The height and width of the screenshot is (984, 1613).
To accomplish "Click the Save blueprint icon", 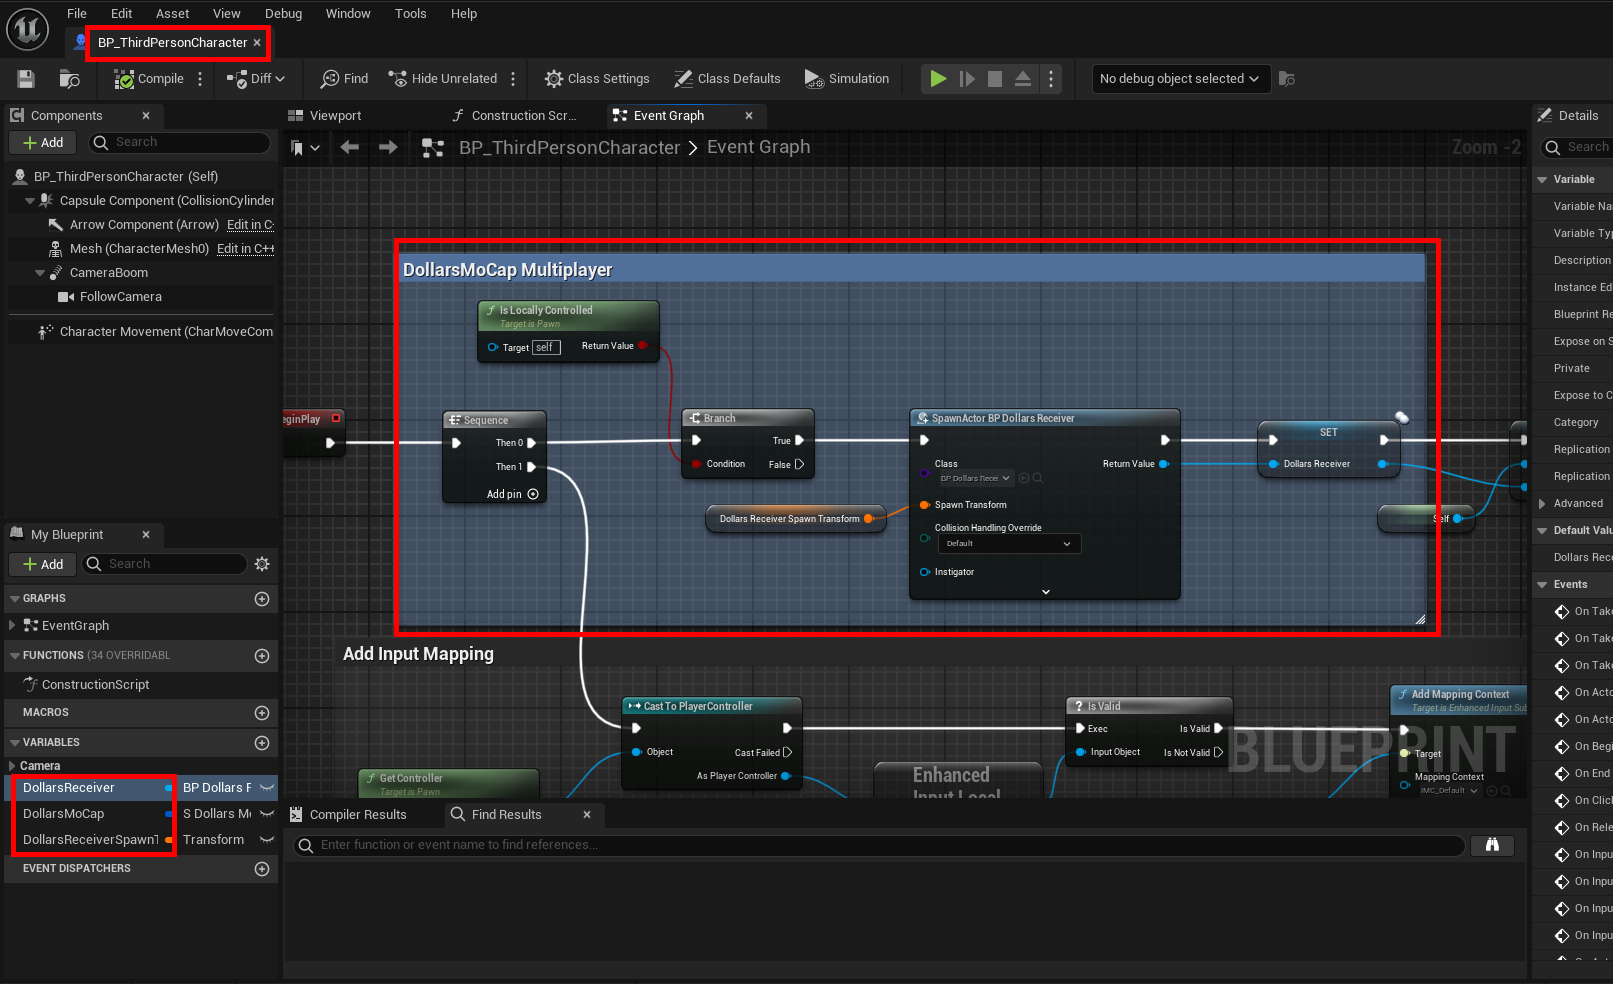I will [26, 79].
